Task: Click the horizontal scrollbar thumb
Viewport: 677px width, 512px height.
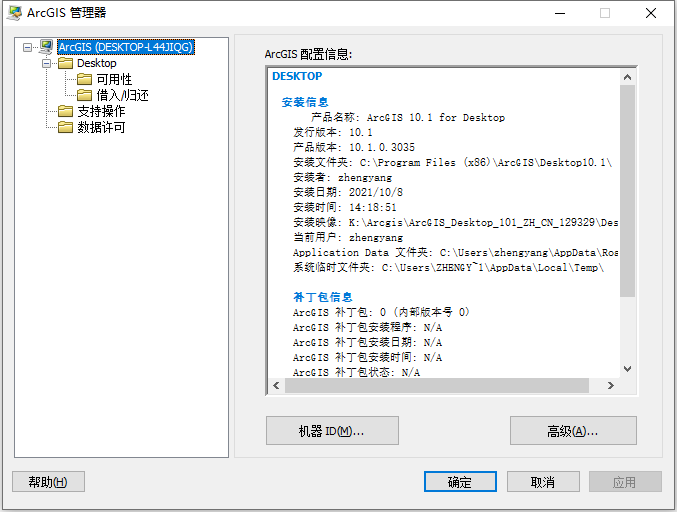Action: tap(437, 385)
